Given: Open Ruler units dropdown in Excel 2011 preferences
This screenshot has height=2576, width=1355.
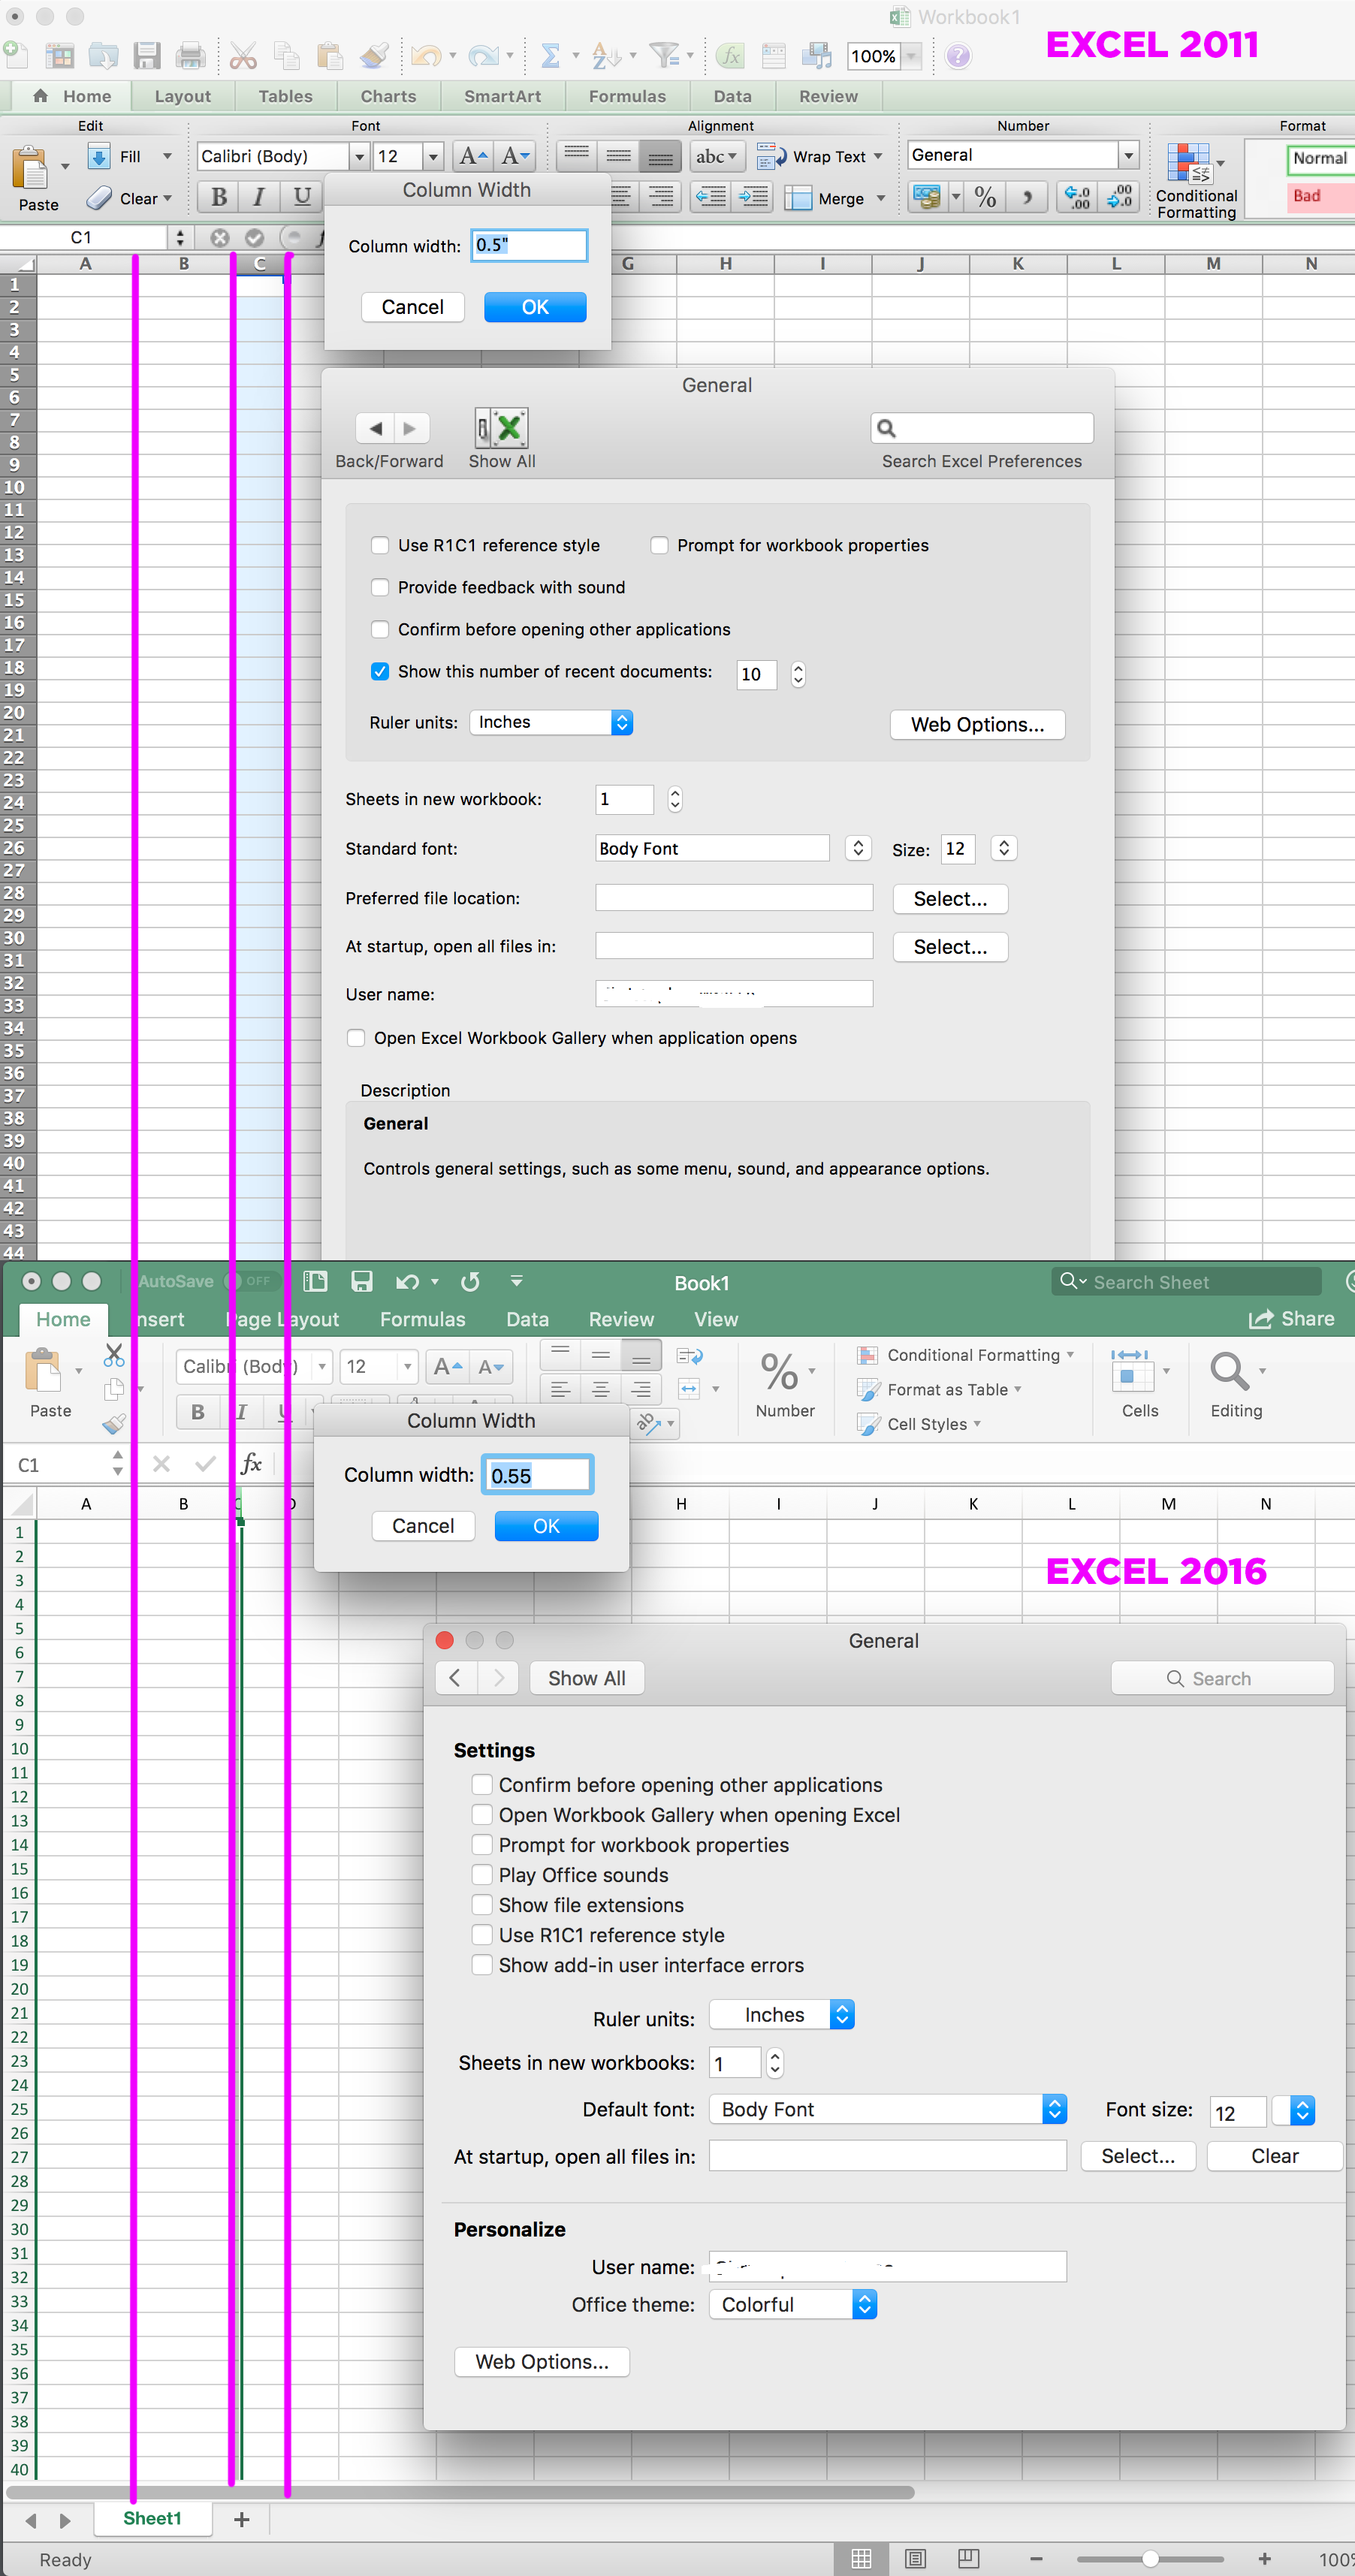Looking at the screenshot, I should (x=551, y=722).
